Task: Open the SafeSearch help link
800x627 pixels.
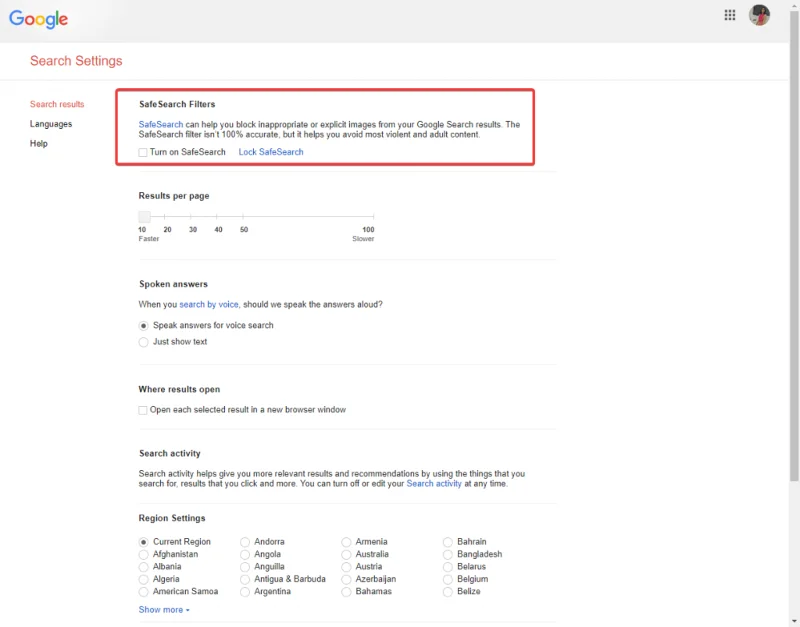Action: pyautogui.click(x=157, y=124)
